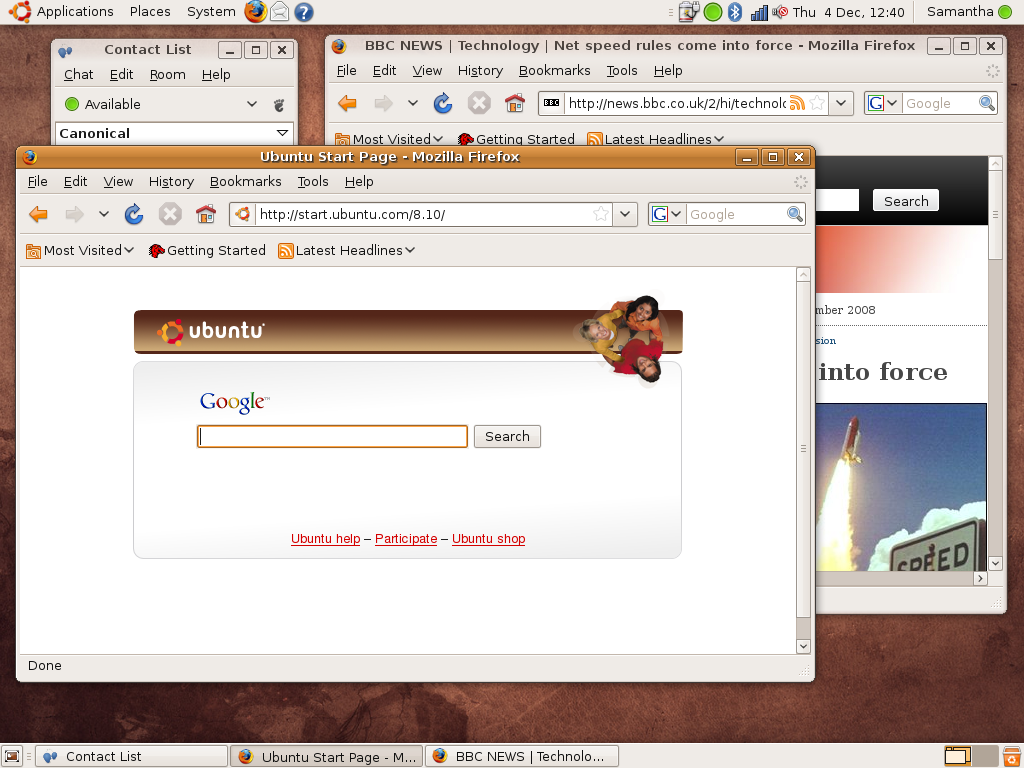Open Most Visited dropdown in Ubuntu Start Page window
The image size is (1024, 768).
[80, 251]
